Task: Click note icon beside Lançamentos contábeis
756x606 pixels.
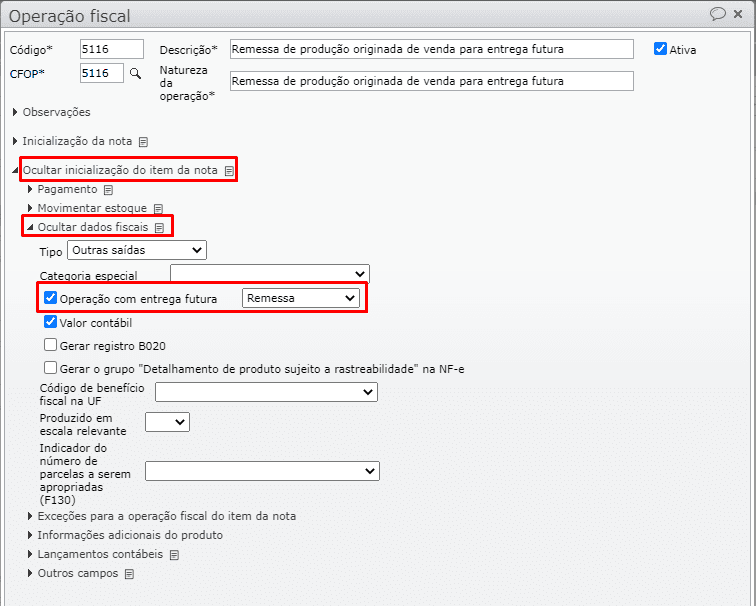Action: pos(174,555)
